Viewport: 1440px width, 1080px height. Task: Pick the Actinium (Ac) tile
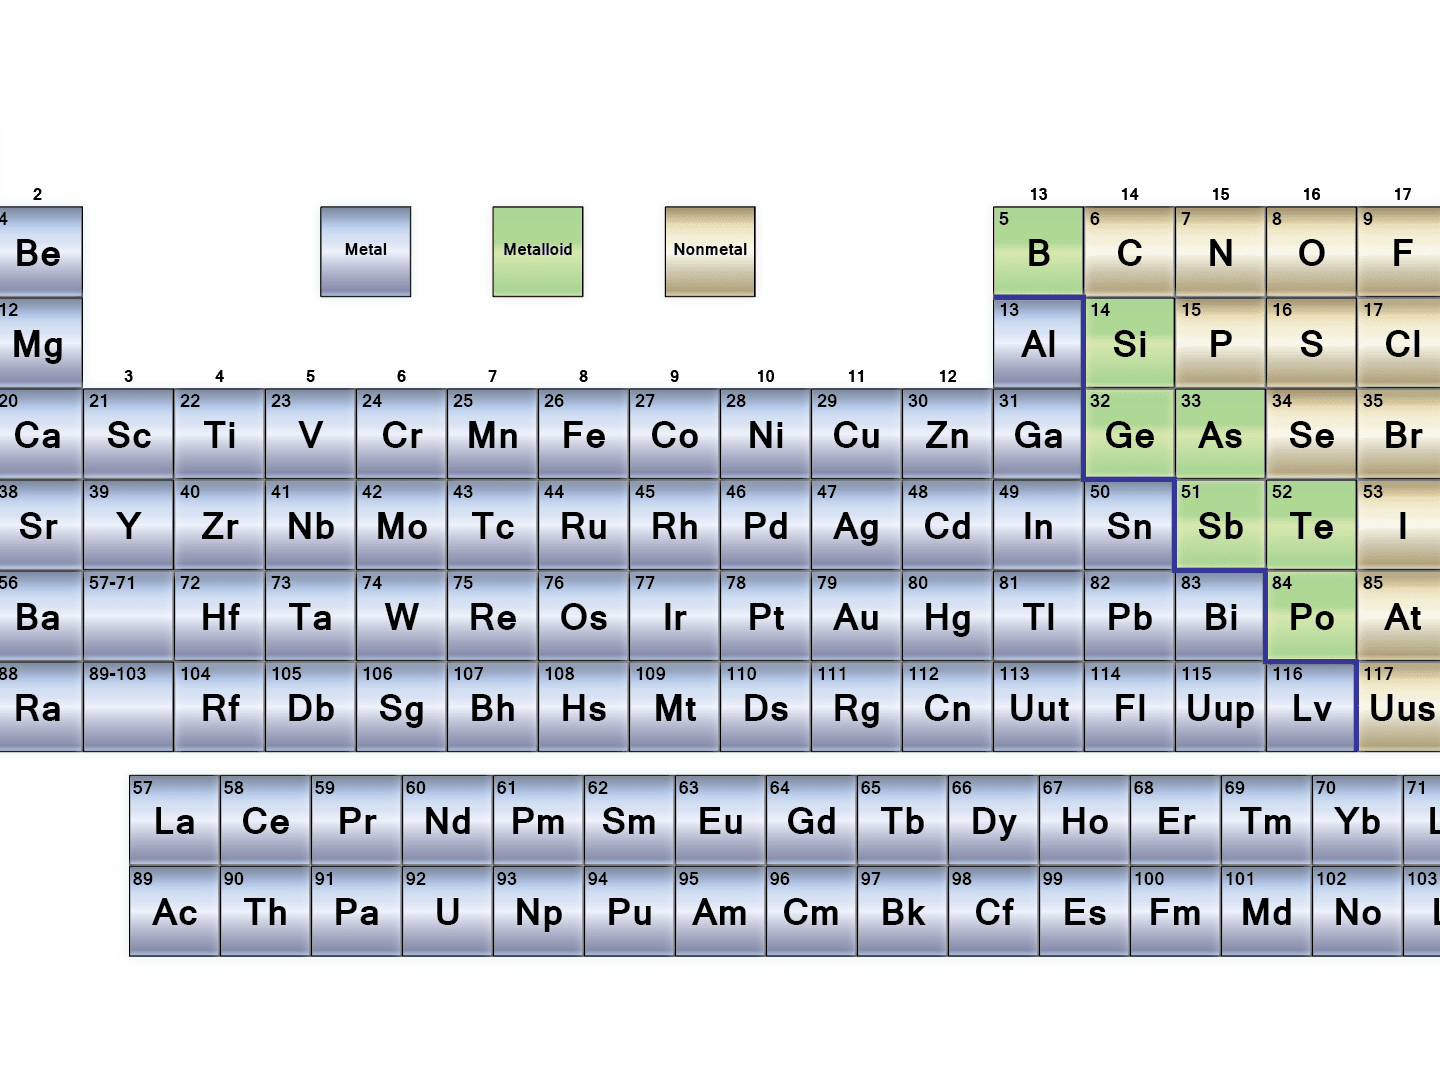tap(174, 911)
